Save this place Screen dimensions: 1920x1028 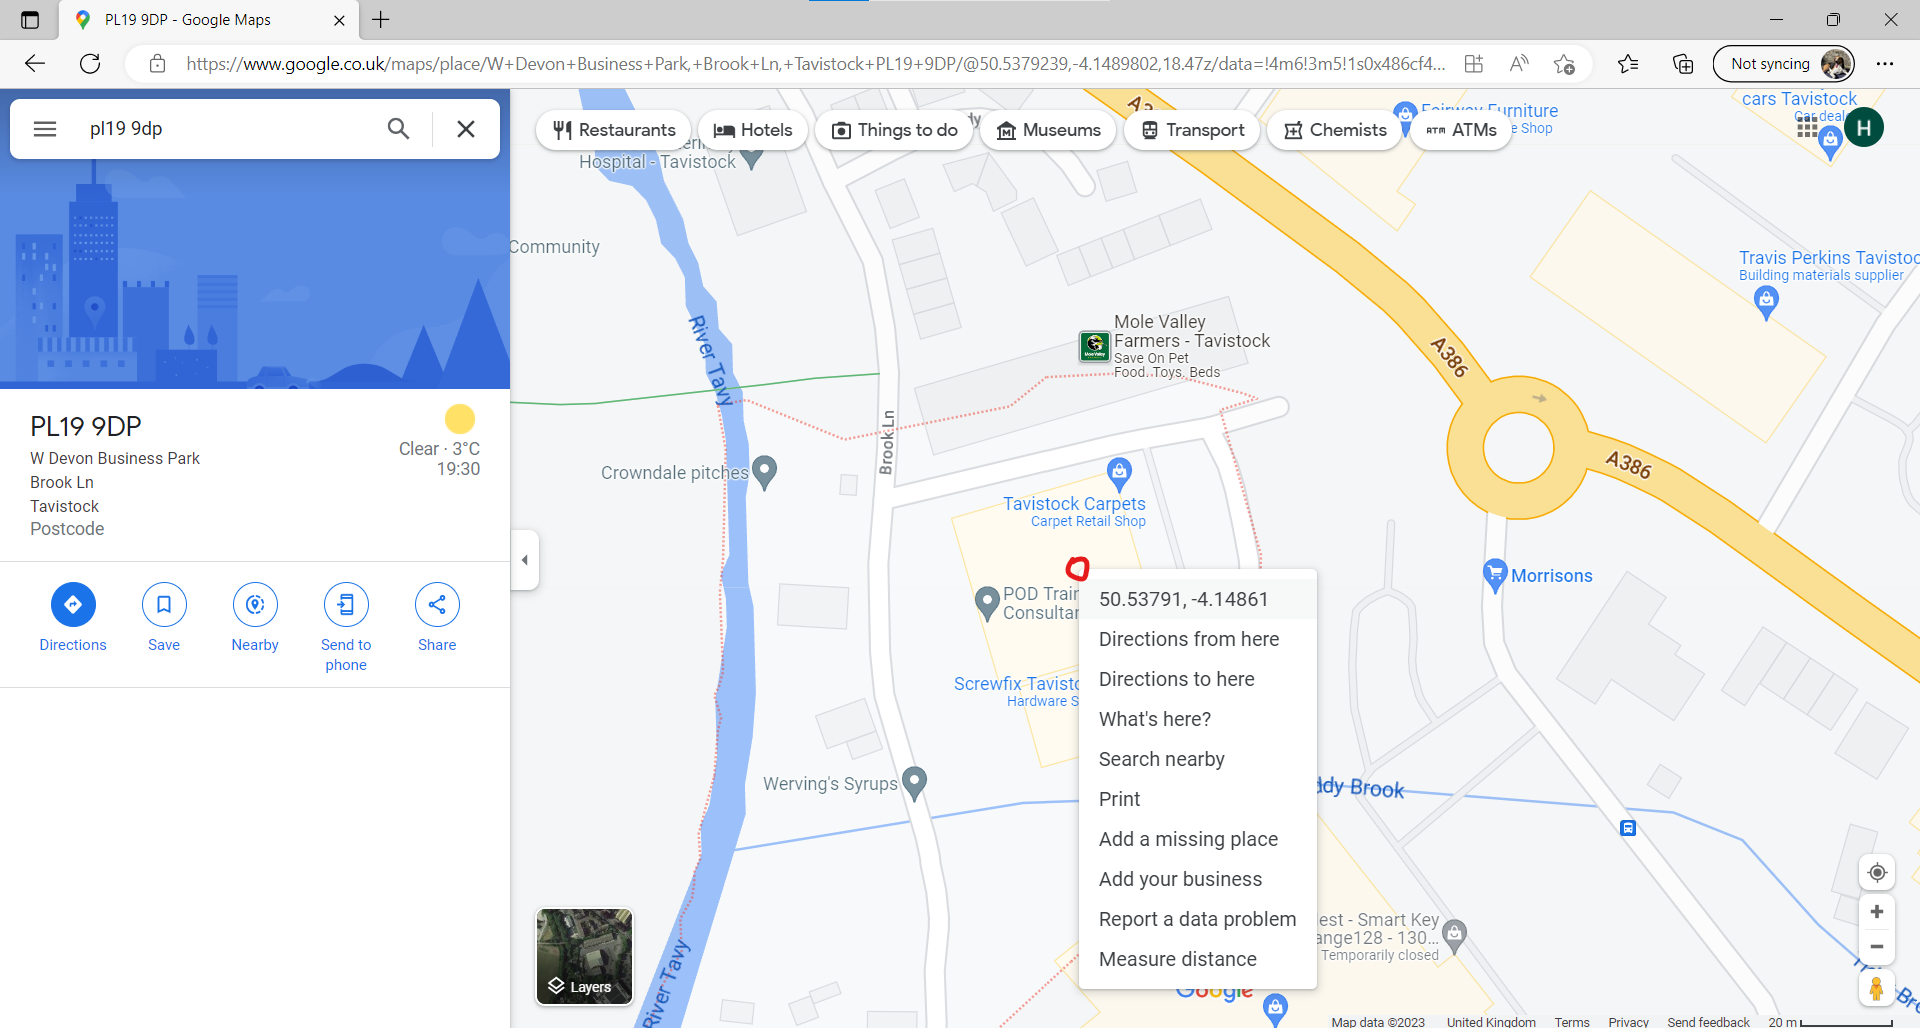point(164,618)
